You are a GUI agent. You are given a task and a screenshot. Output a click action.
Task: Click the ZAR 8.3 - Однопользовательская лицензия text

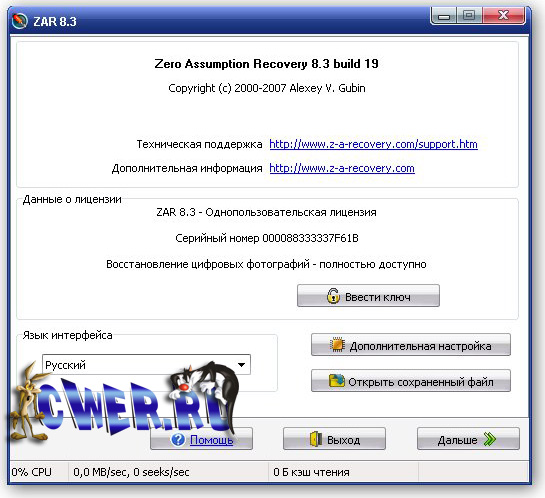point(266,212)
